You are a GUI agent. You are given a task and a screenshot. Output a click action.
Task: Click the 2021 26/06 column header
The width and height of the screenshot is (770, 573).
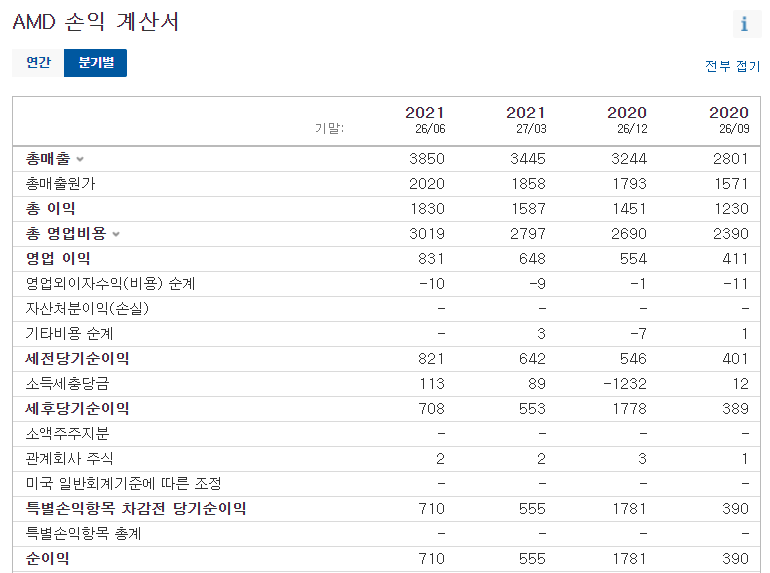point(425,120)
